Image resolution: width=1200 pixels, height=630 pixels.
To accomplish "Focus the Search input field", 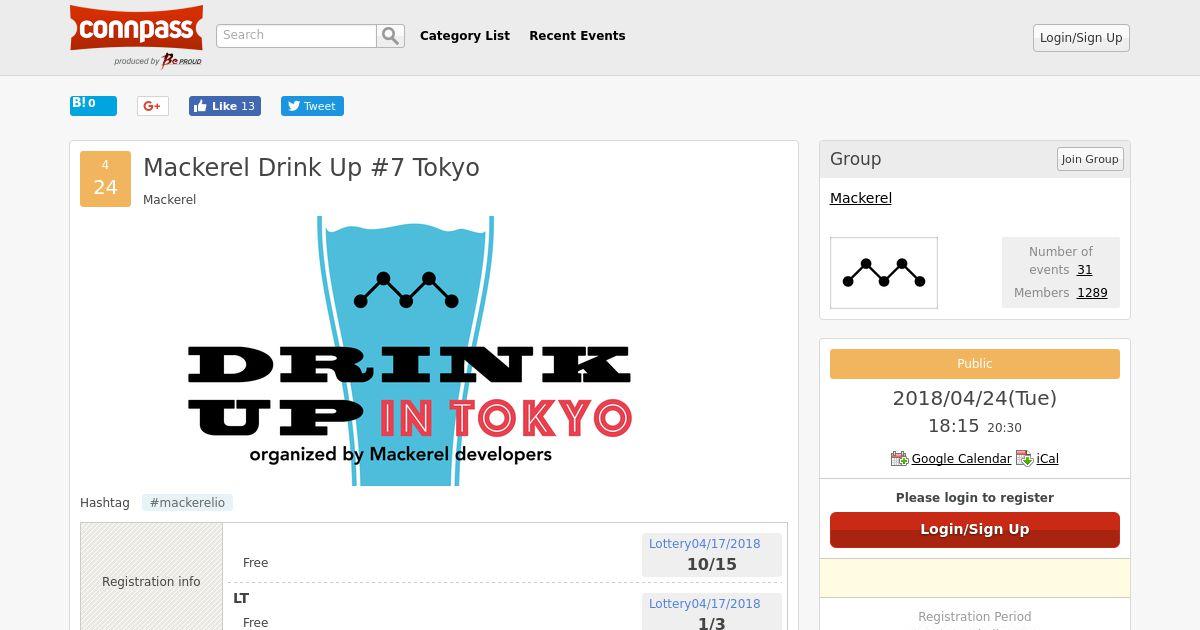I will point(296,36).
